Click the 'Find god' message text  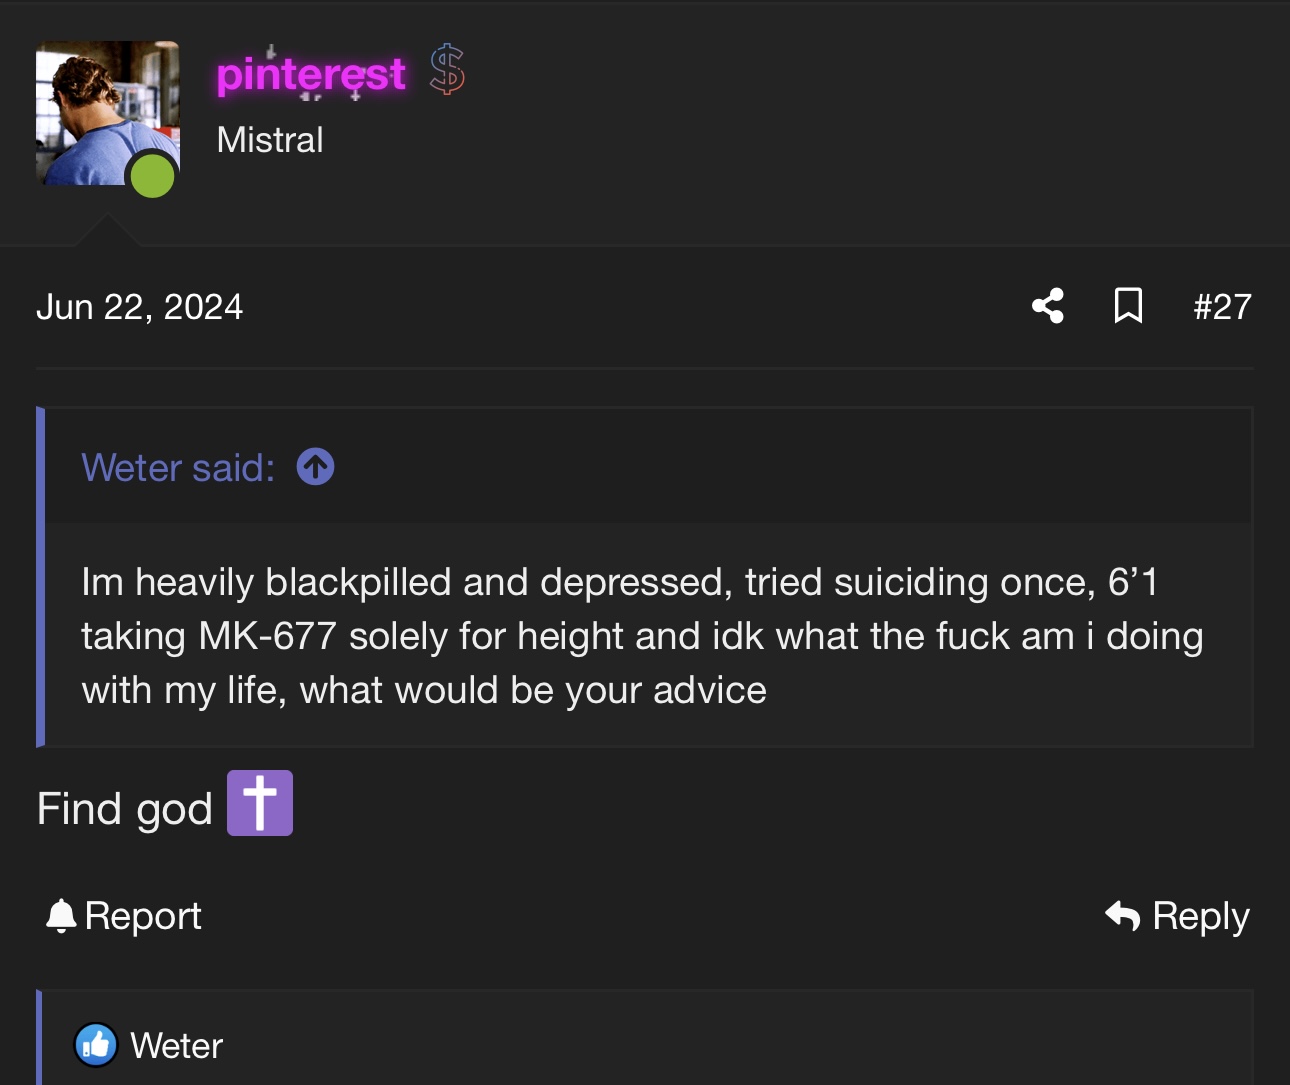pyautogui.click(x=125, y=809)
